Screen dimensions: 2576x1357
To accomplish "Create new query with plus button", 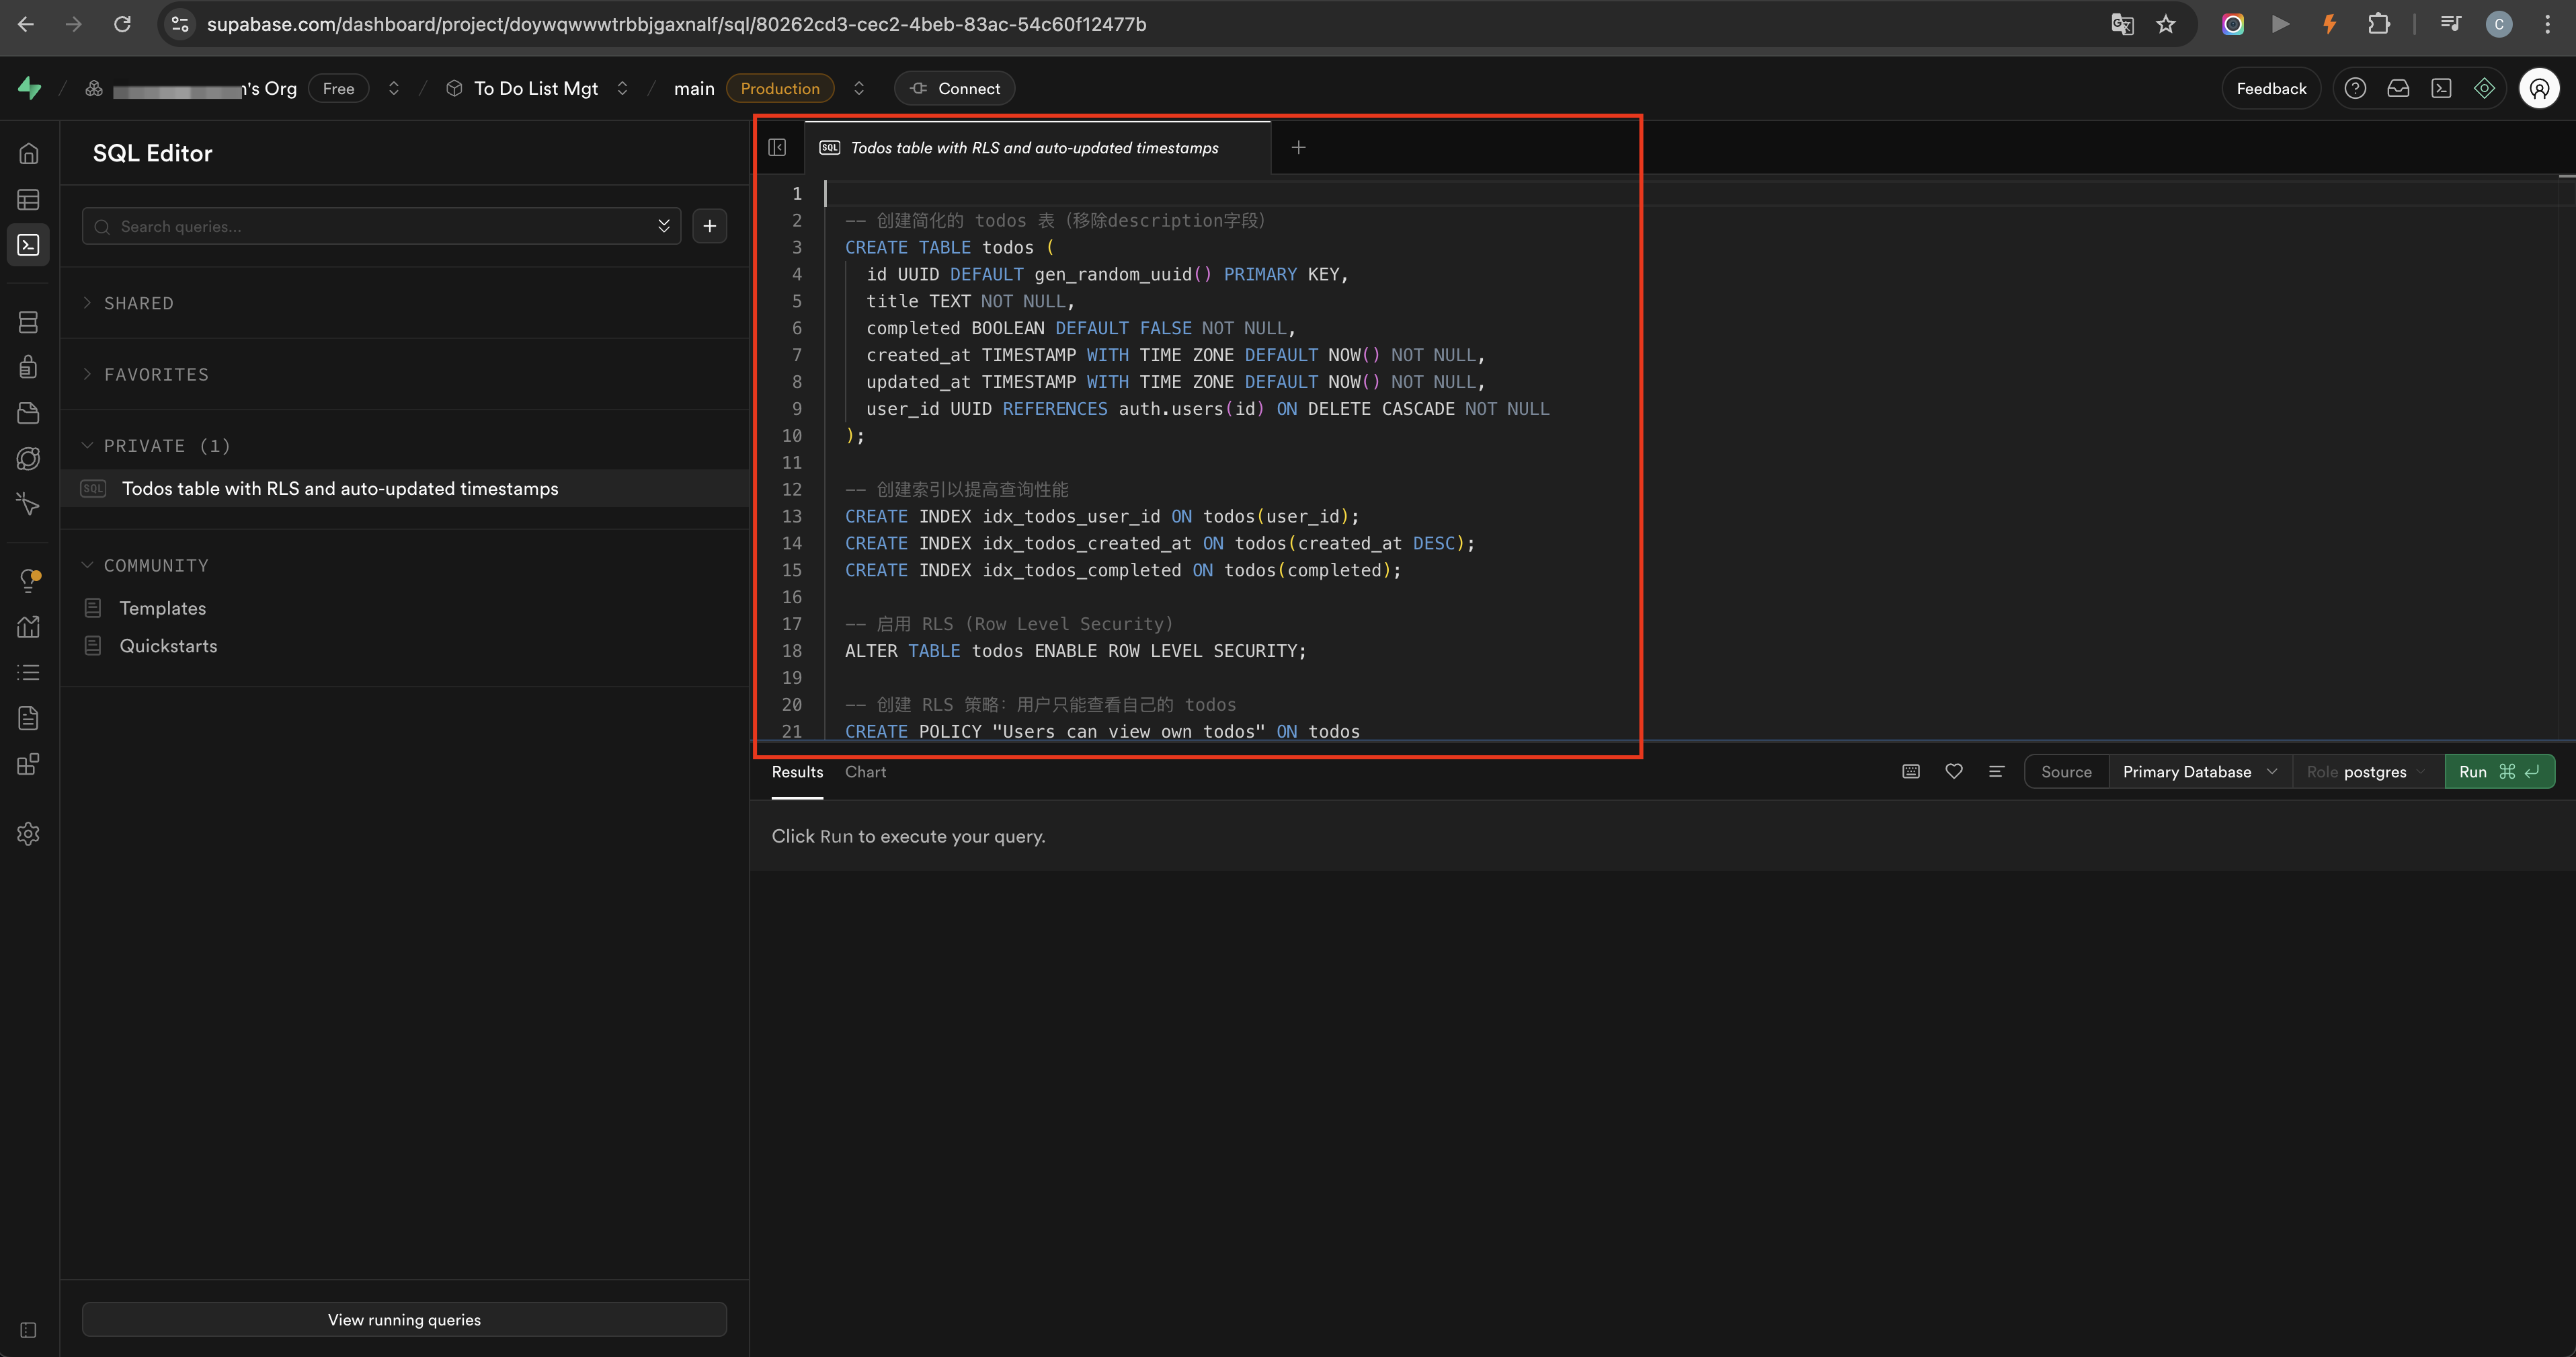I will [x=709, y=226].
